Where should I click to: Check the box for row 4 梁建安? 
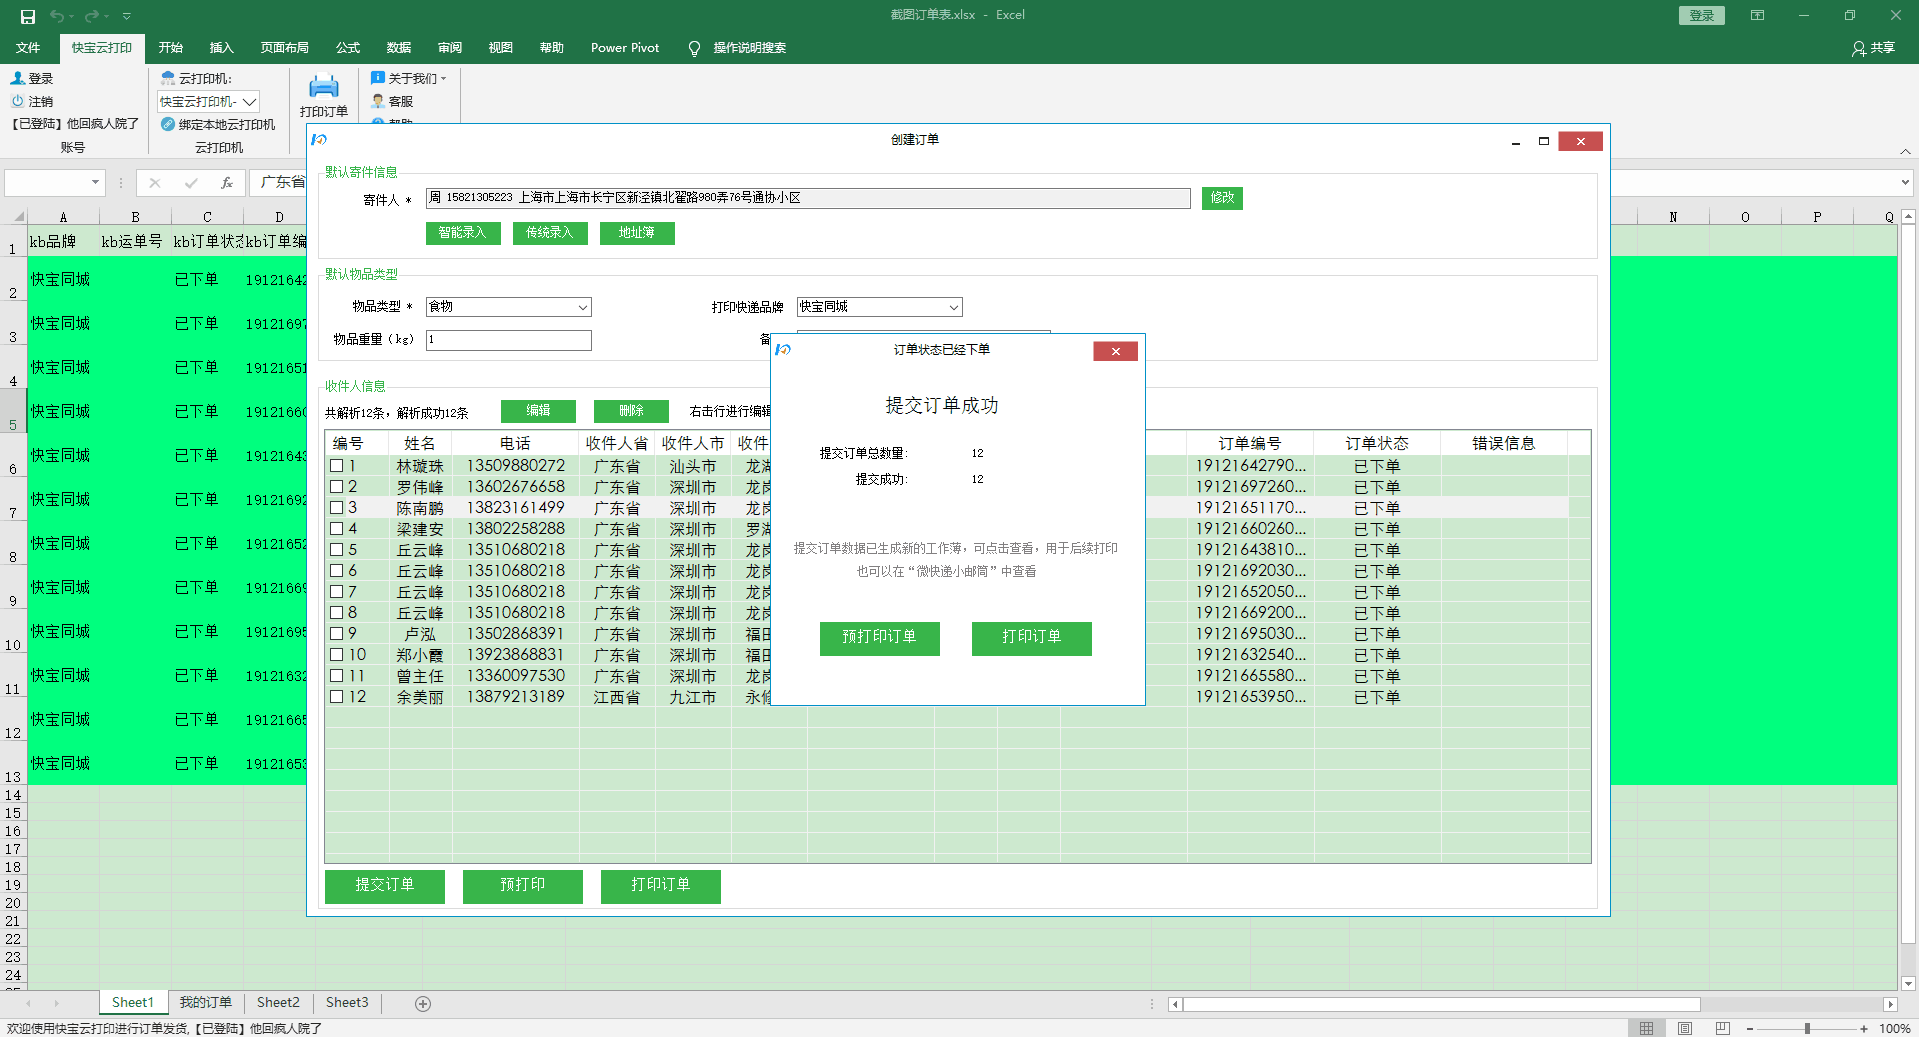[x=337, y=529]
